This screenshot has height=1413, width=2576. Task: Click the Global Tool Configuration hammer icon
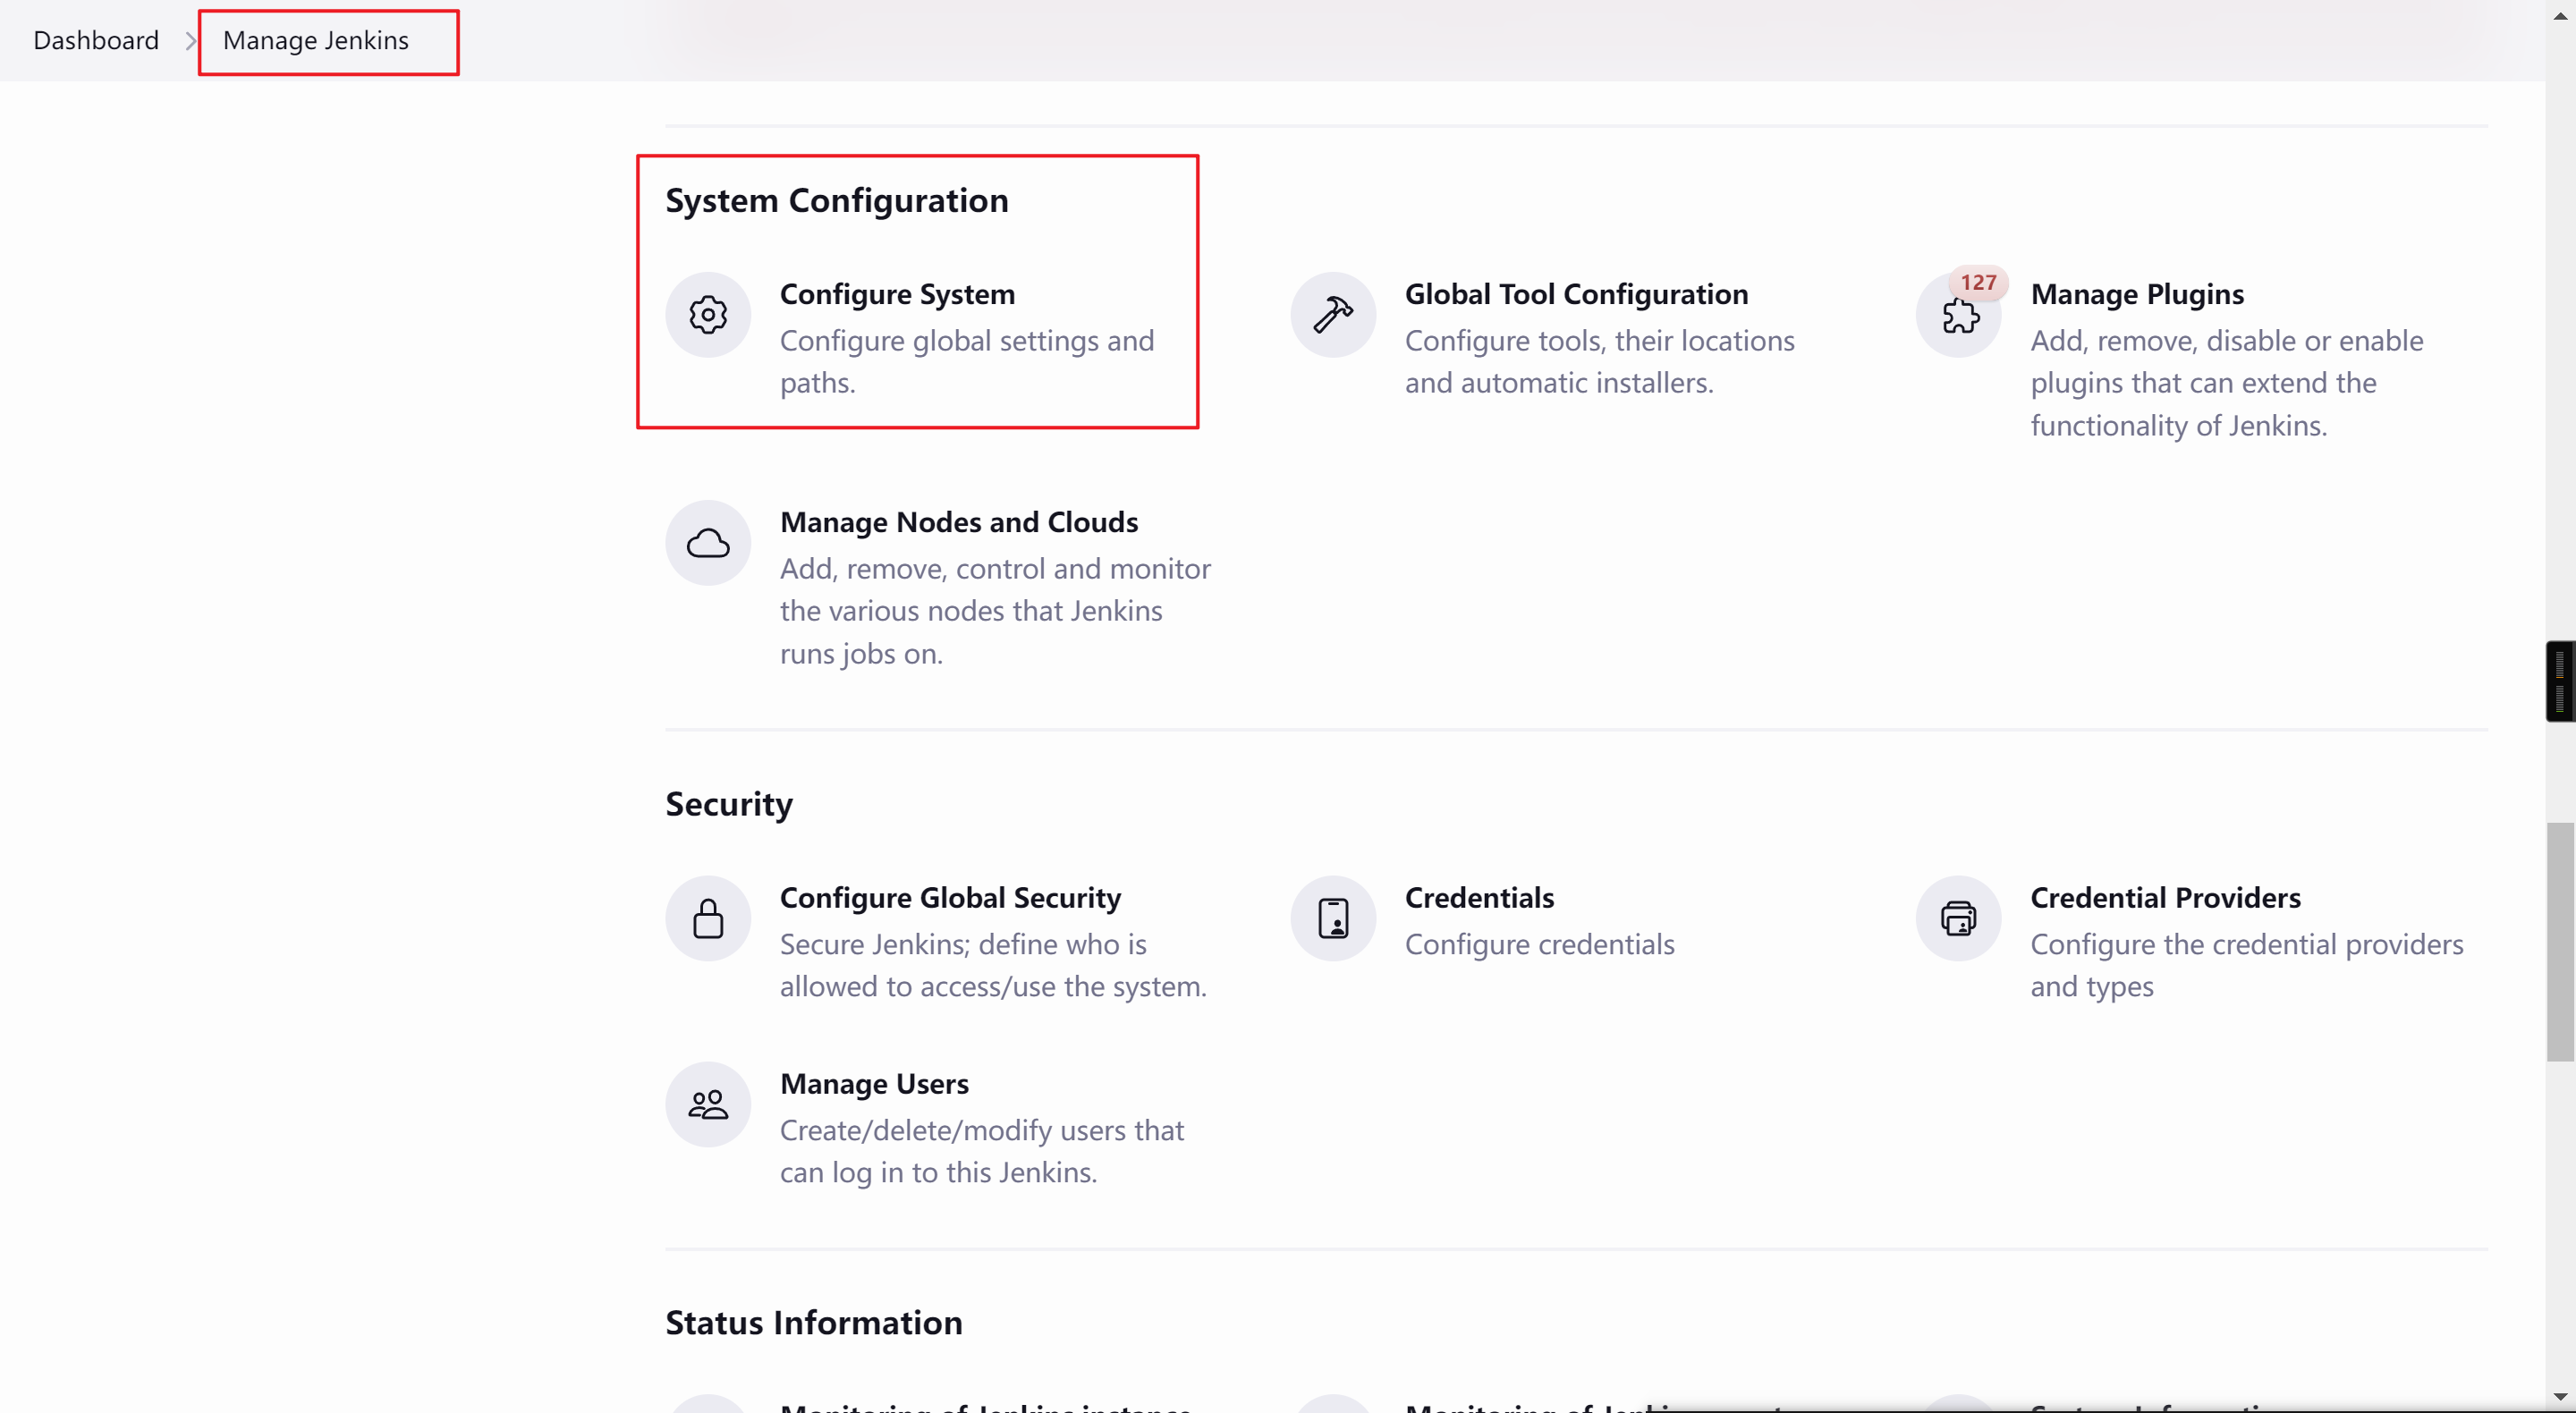click(1333, 315)
